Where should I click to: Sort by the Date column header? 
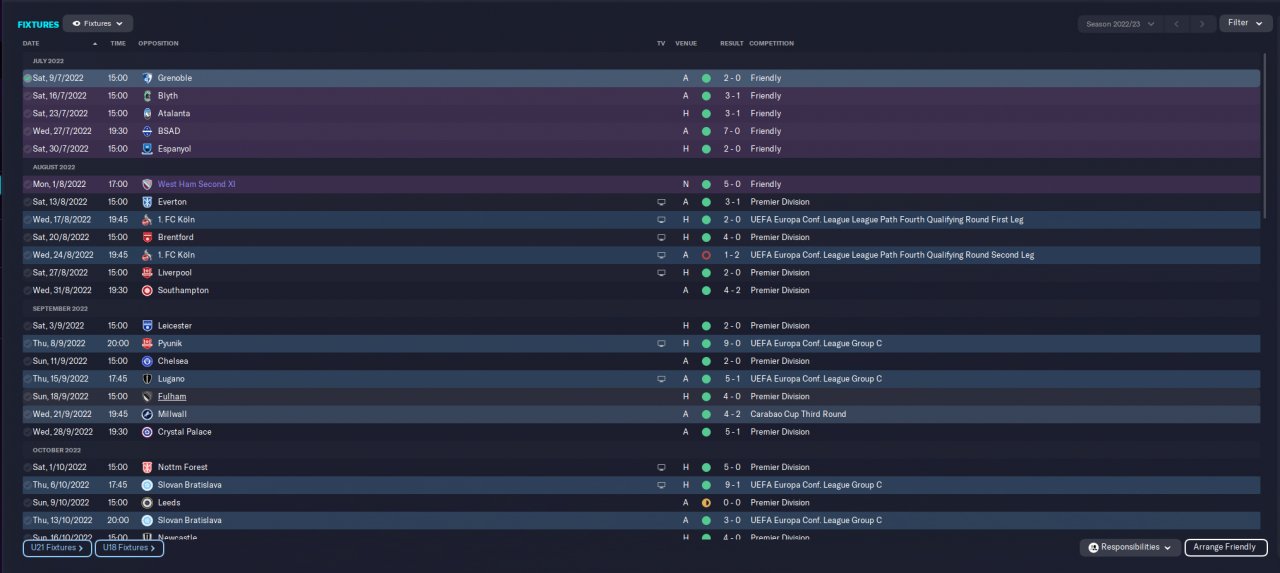pos(31,44)
